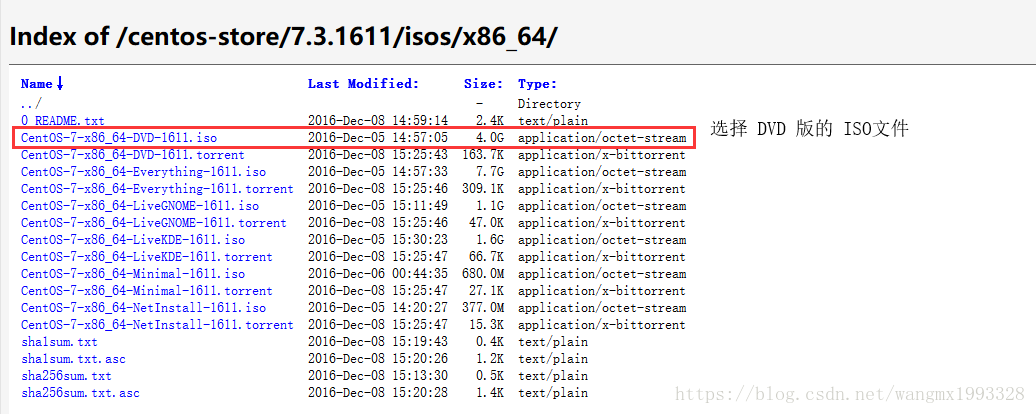Click the 7.7G size of Everything iso
1036x414 pixels.
(x=490, y=172)
